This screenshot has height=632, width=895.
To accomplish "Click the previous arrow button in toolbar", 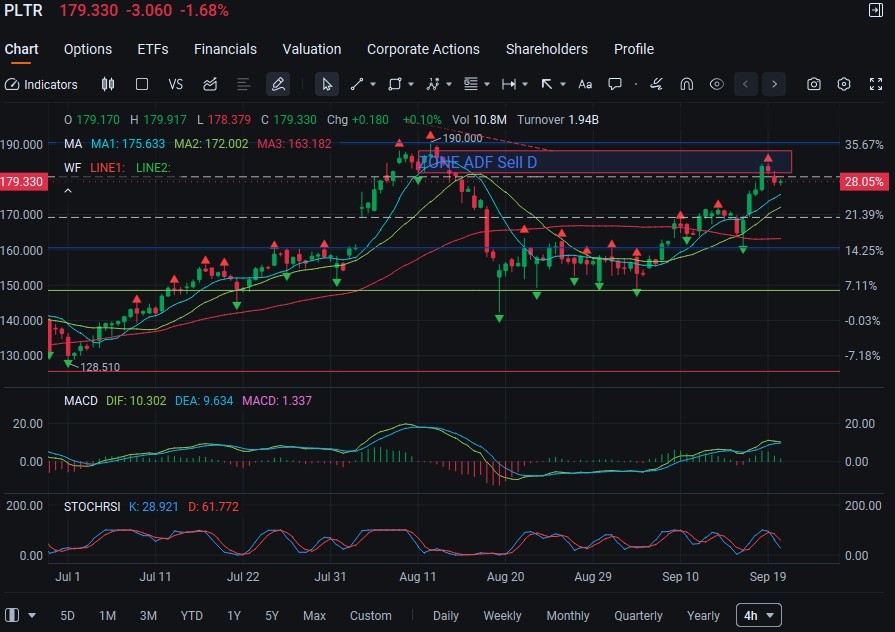I will [x=745, y=84].
